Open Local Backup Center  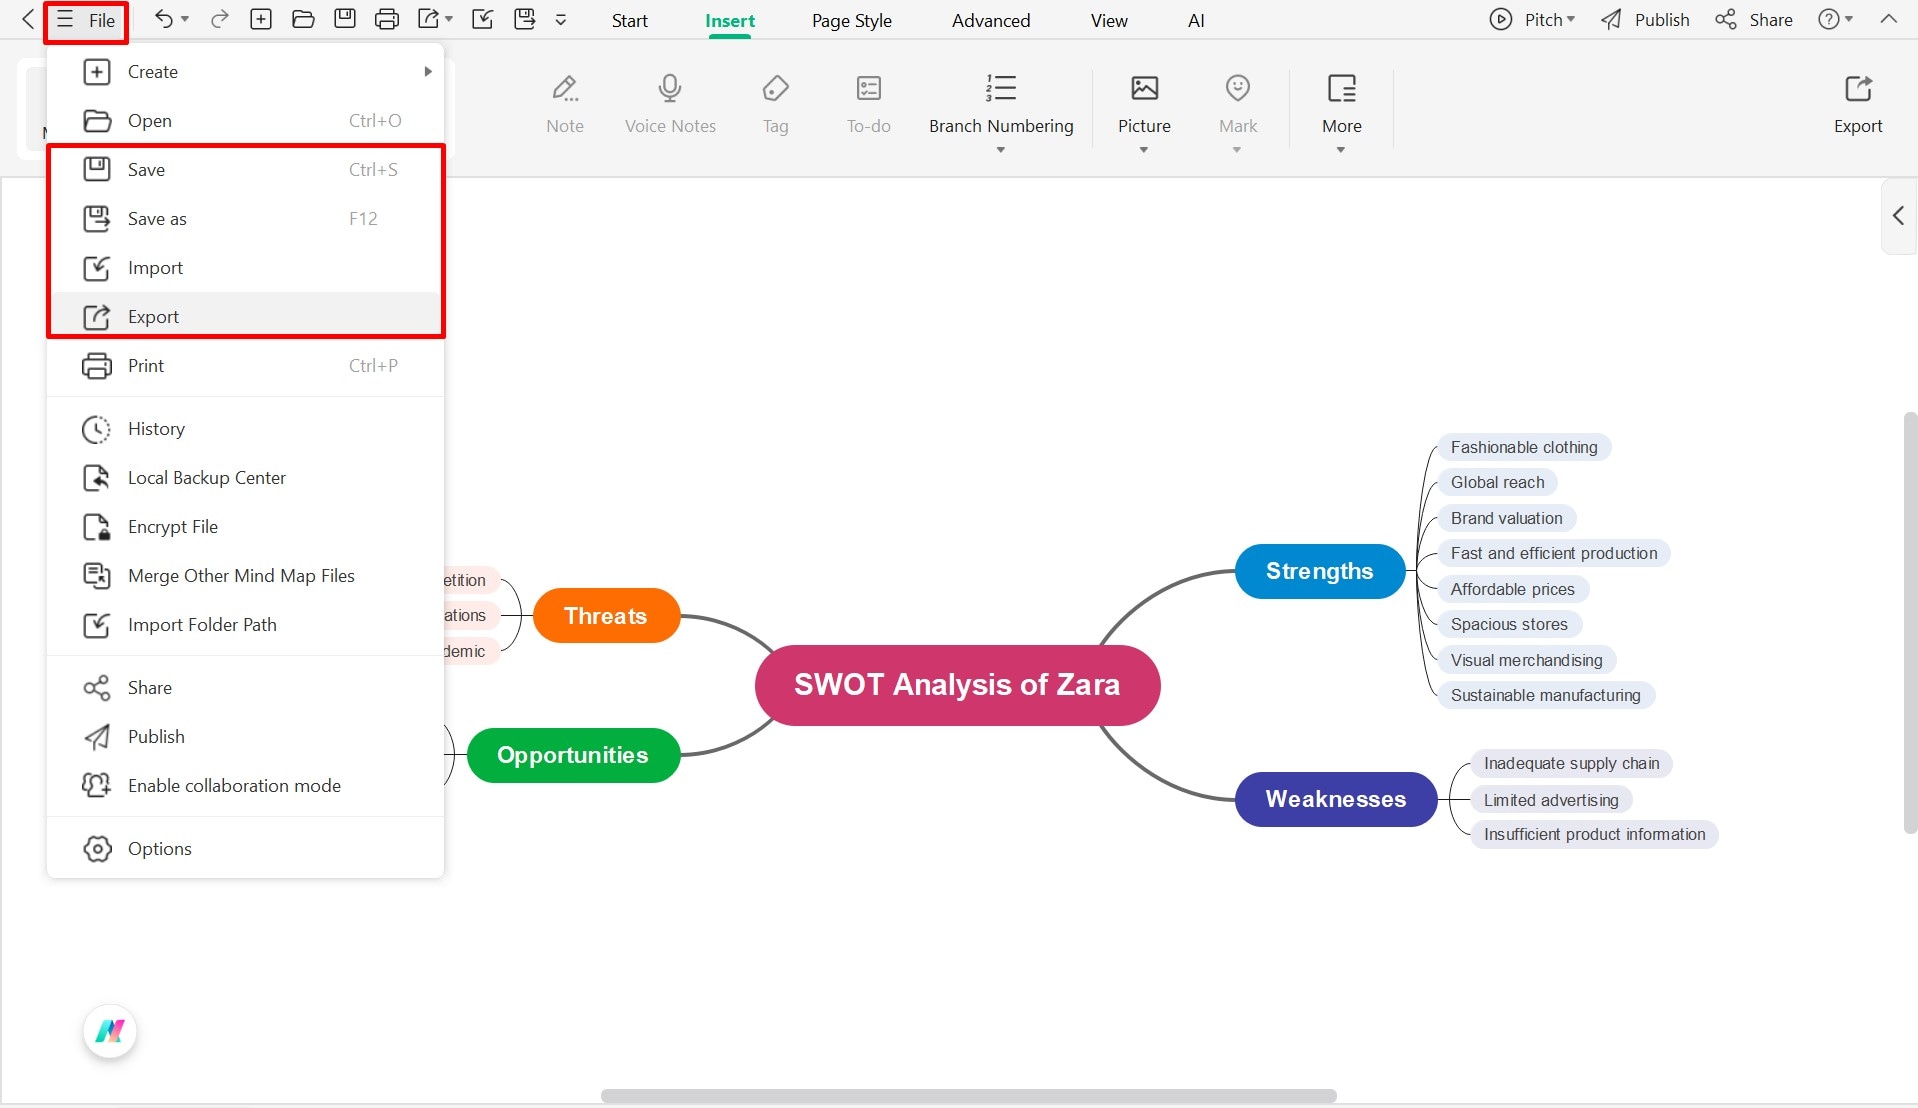point(245,478)
